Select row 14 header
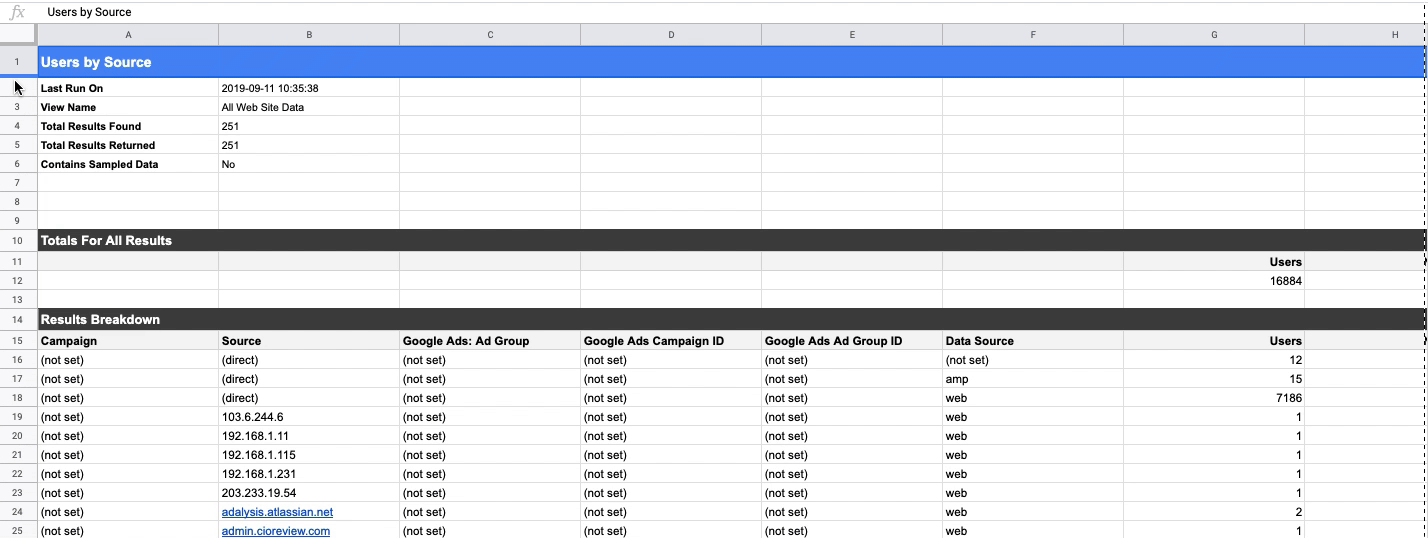1428x538 pixels. point(18,320)
